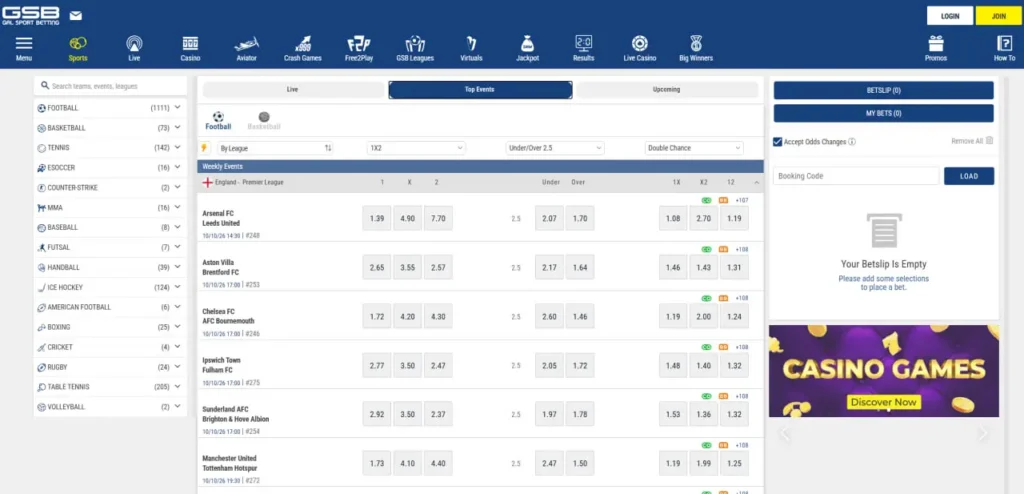Screen dimensions: 1024x494
Task: Open the Casino slot-machine icon
Action: [190, 44]
